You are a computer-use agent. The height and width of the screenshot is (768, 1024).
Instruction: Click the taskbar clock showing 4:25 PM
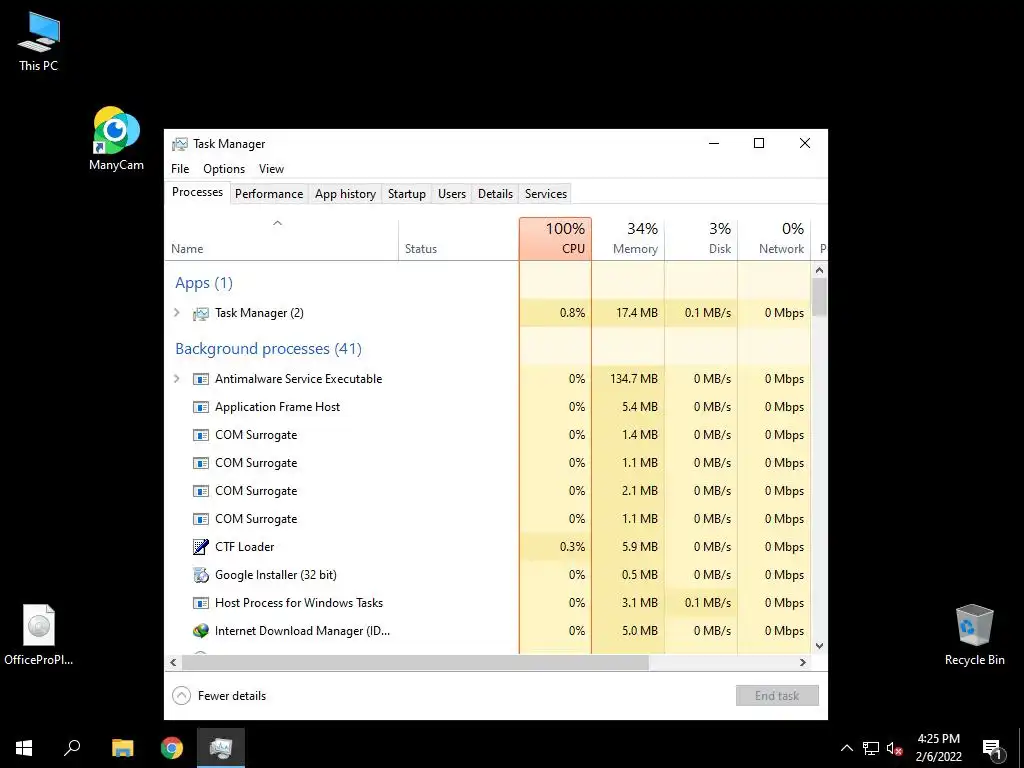click(938, 748)
